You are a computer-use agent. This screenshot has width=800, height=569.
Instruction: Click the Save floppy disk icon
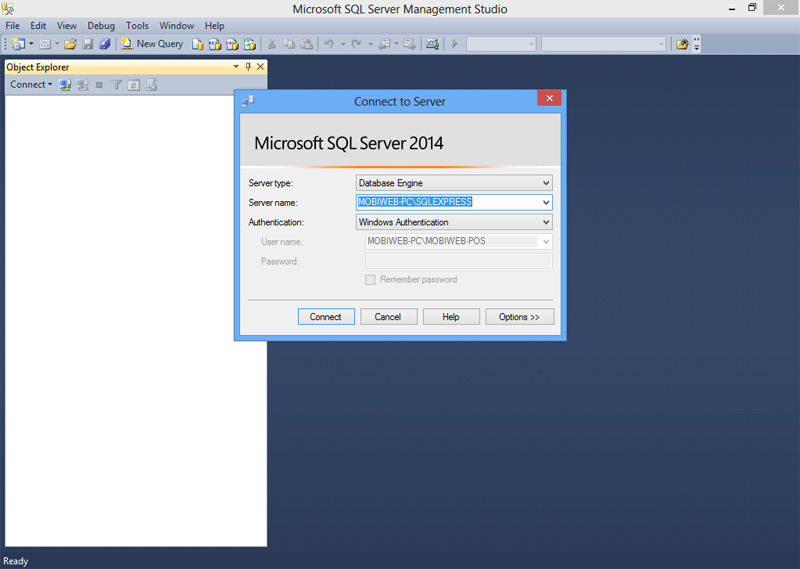[x=88, y=44]
